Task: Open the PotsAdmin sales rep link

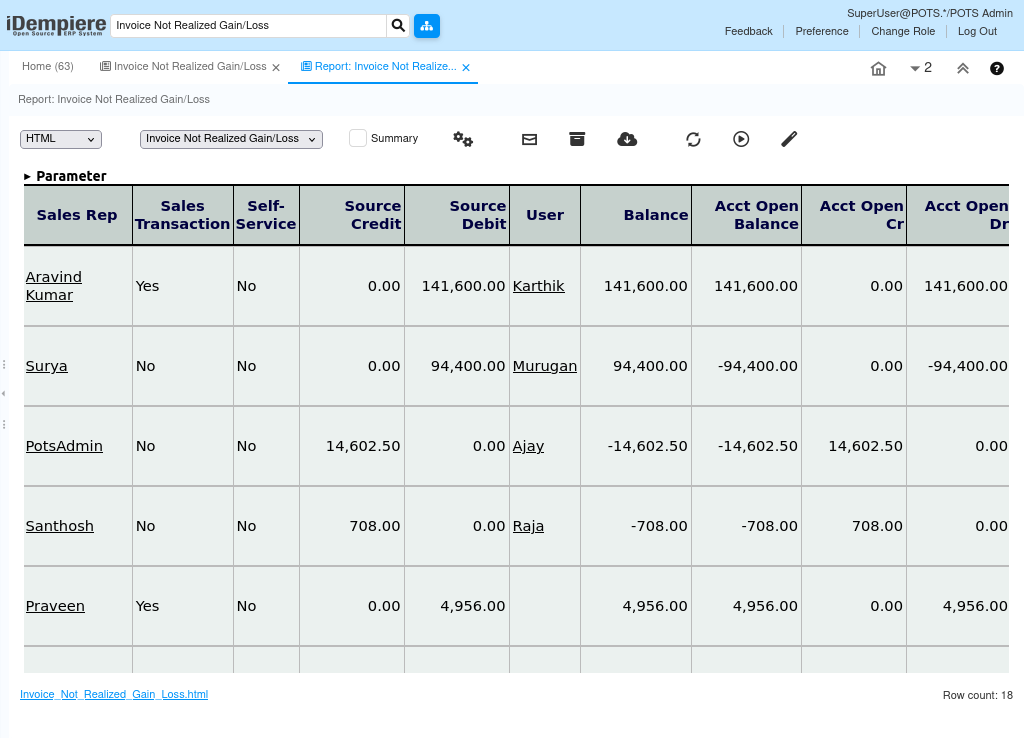Action: click(x=64, y=446)
